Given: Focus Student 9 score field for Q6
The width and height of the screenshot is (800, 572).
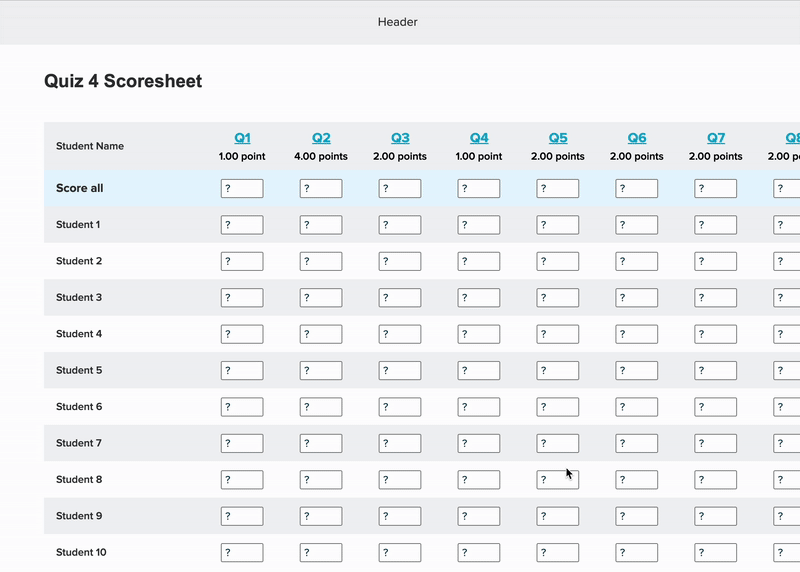Looking at the screenshot, I should pos(637,516).
